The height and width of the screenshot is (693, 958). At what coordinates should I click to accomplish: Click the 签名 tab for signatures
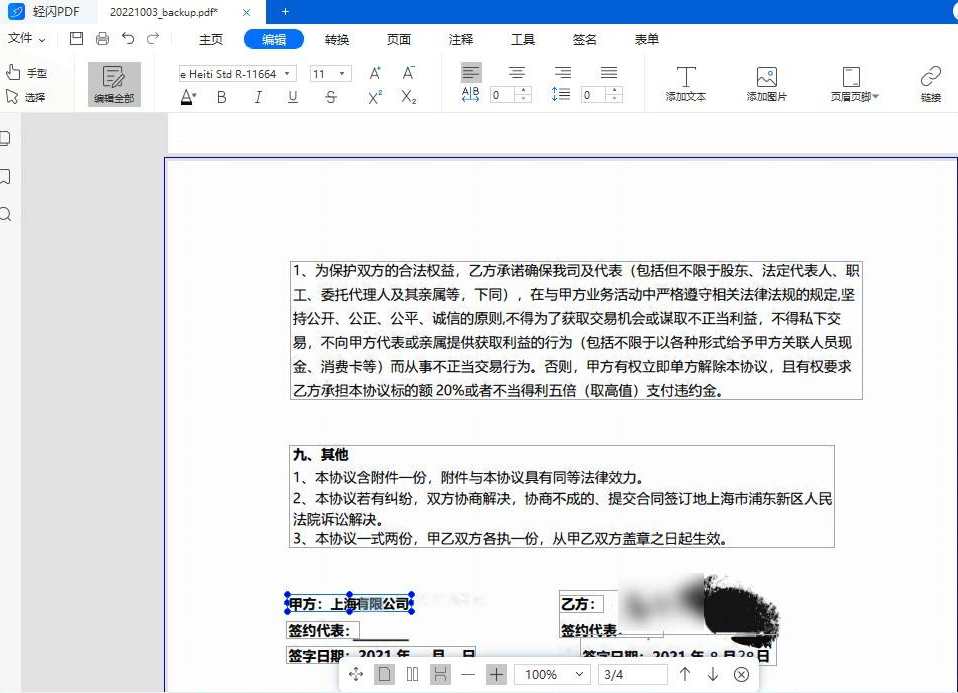pyautogui.click(x=585, y=39)
